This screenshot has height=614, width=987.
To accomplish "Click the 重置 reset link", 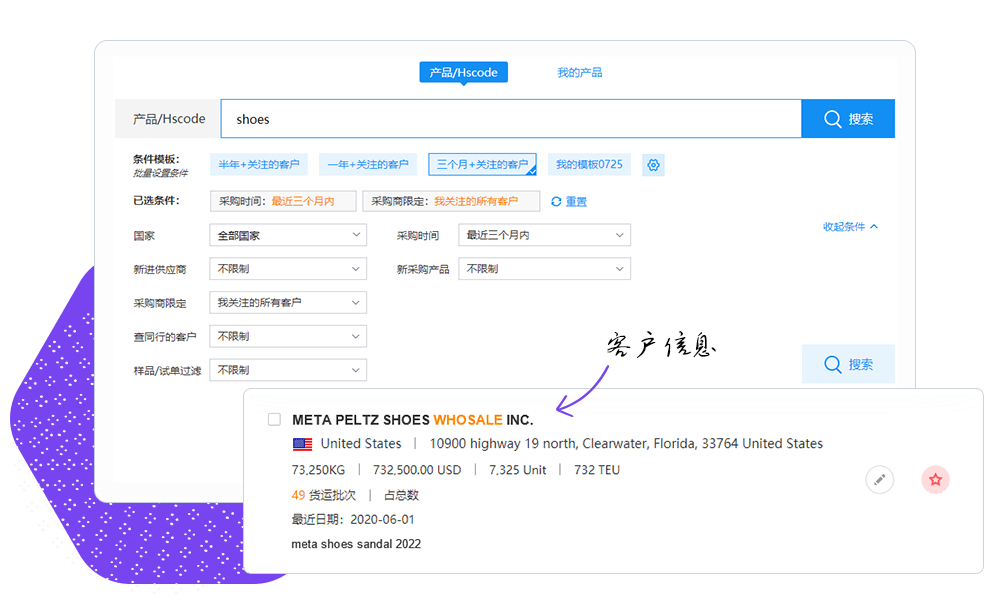I will (576, 202).
